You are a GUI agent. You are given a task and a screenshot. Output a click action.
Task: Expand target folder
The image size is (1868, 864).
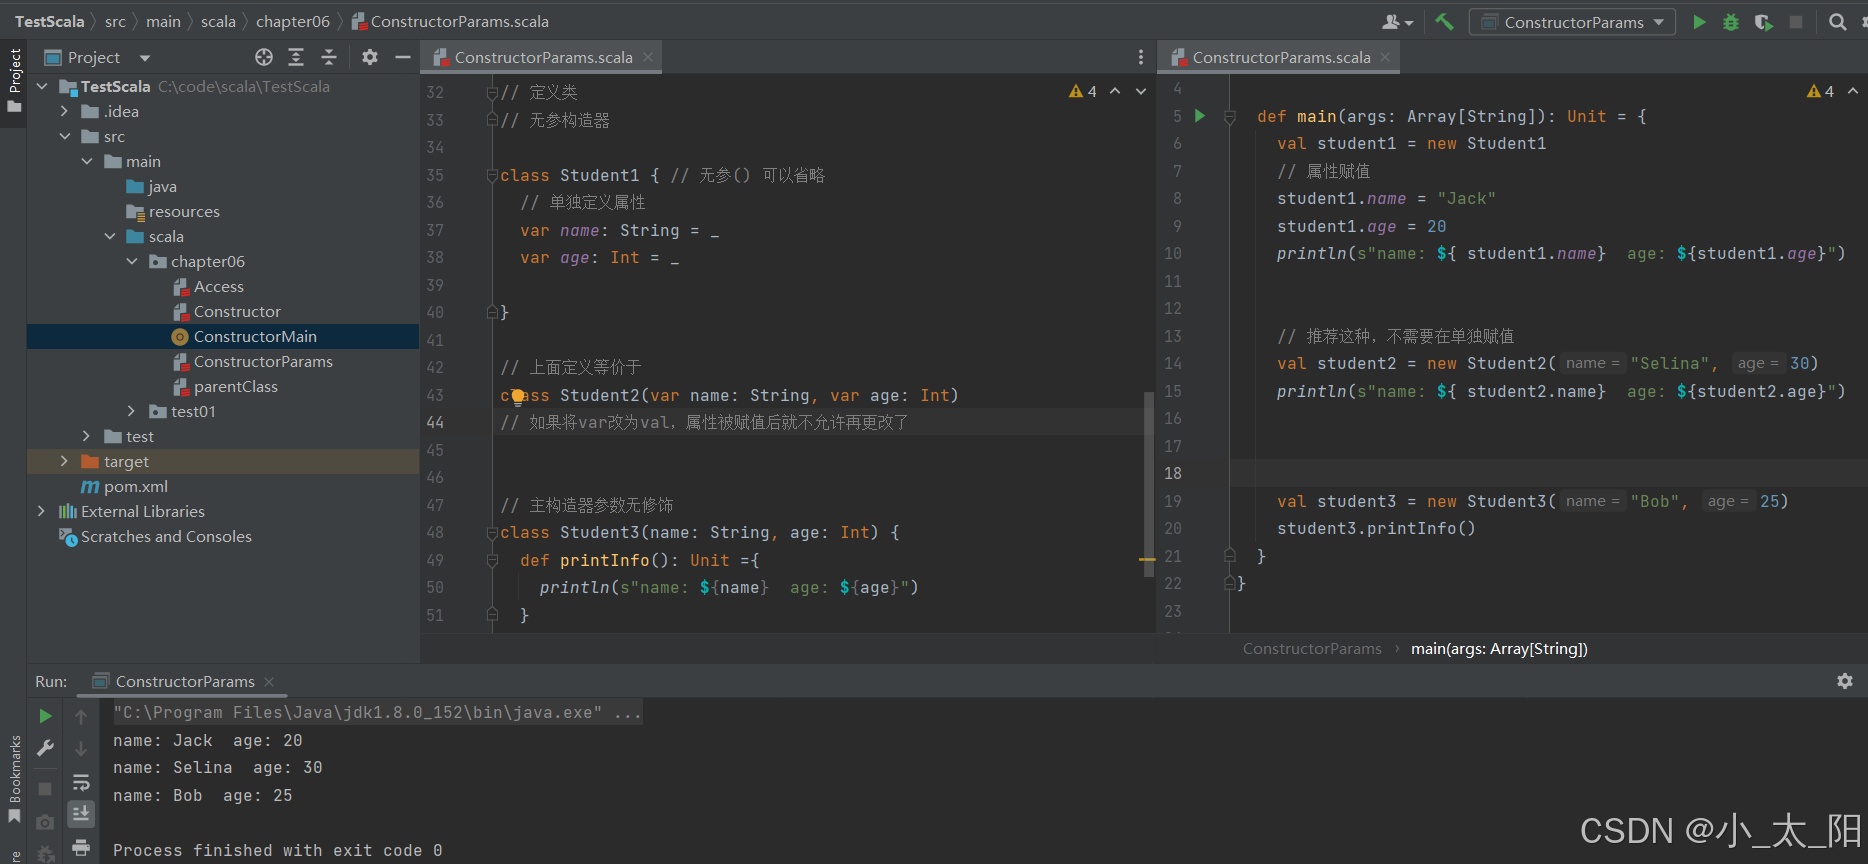coord(64,462)
